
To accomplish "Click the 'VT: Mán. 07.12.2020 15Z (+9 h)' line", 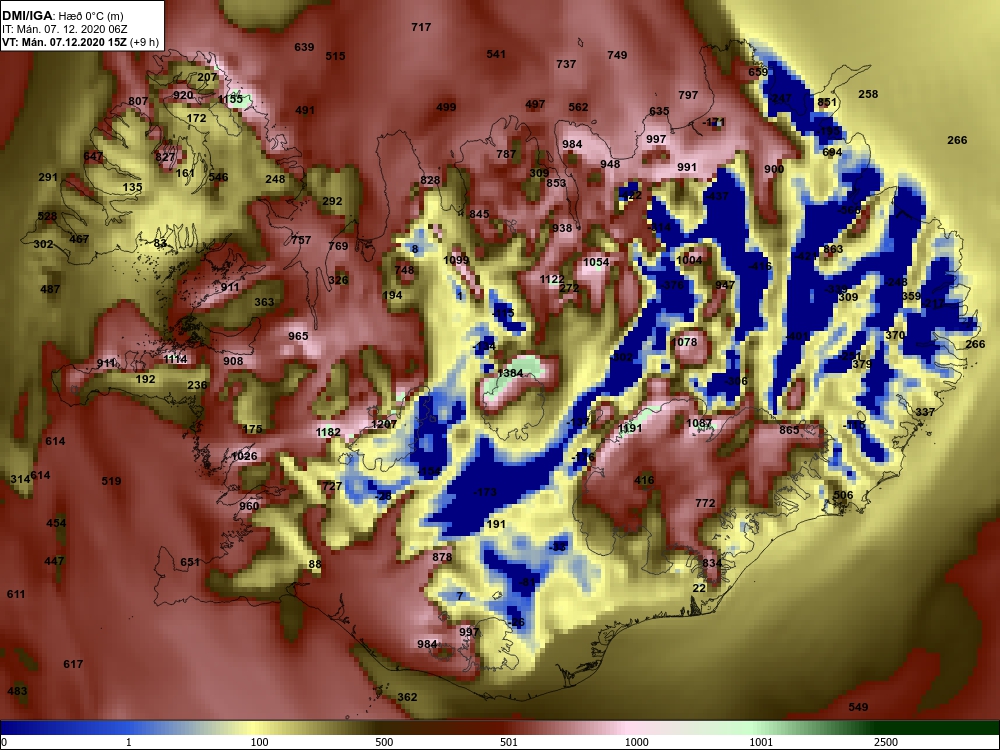I will pos(80,42).
